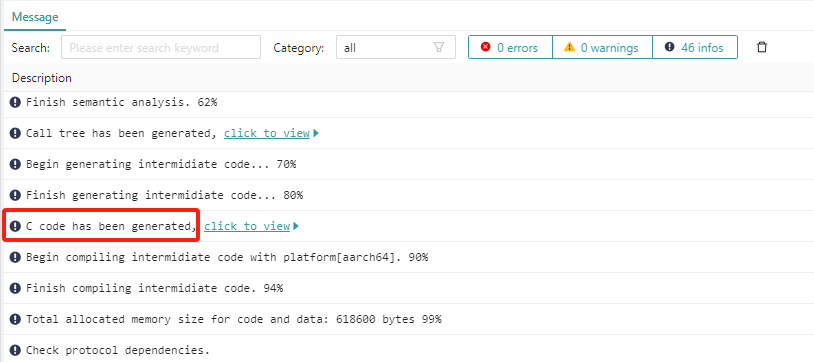Open the Category dropdown showing all

point(396,47)
